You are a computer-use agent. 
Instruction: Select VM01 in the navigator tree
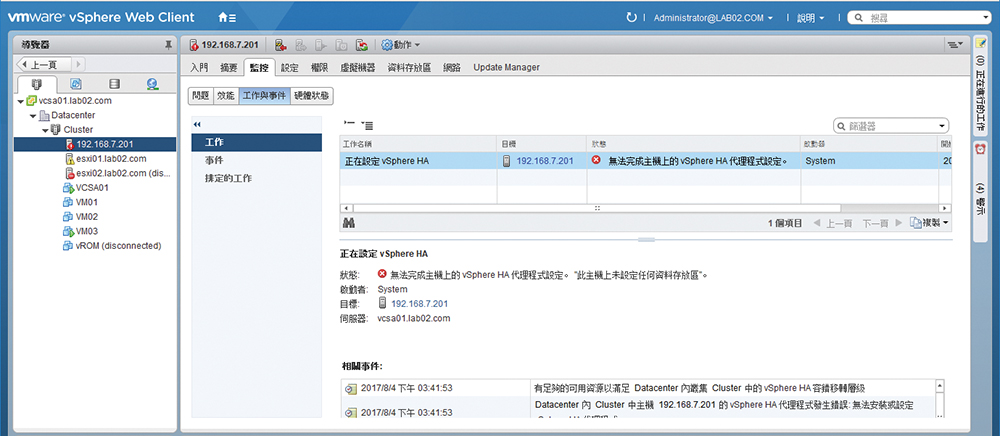(x=86, y=202)
